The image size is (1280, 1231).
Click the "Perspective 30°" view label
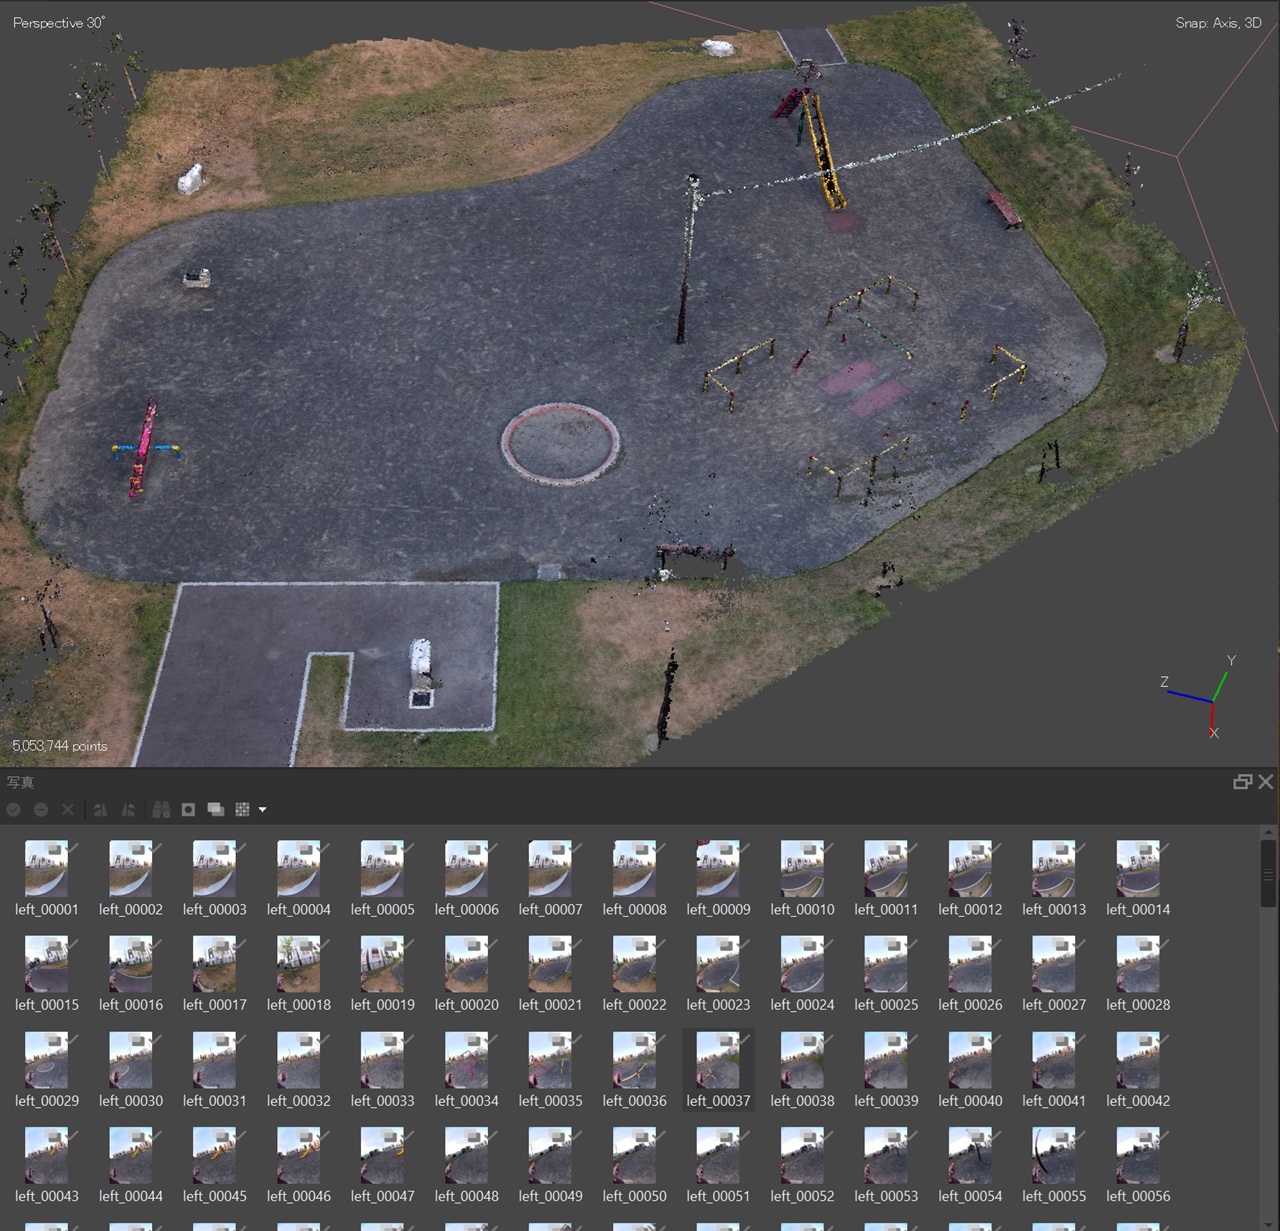tap(59, 22)
